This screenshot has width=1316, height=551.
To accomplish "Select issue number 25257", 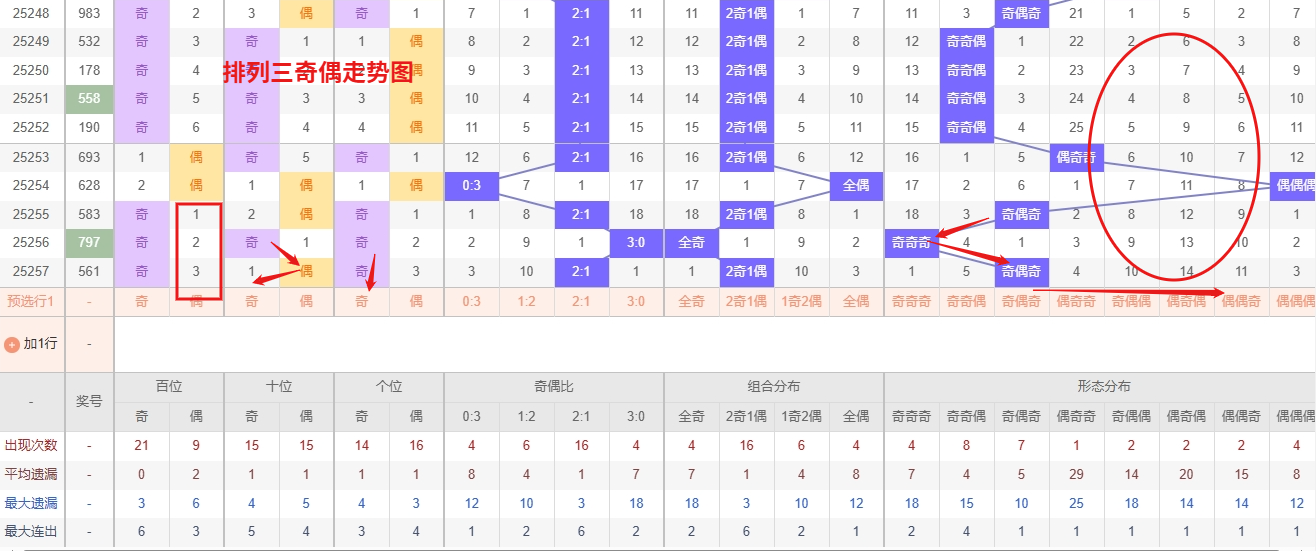I will point(32,270).
